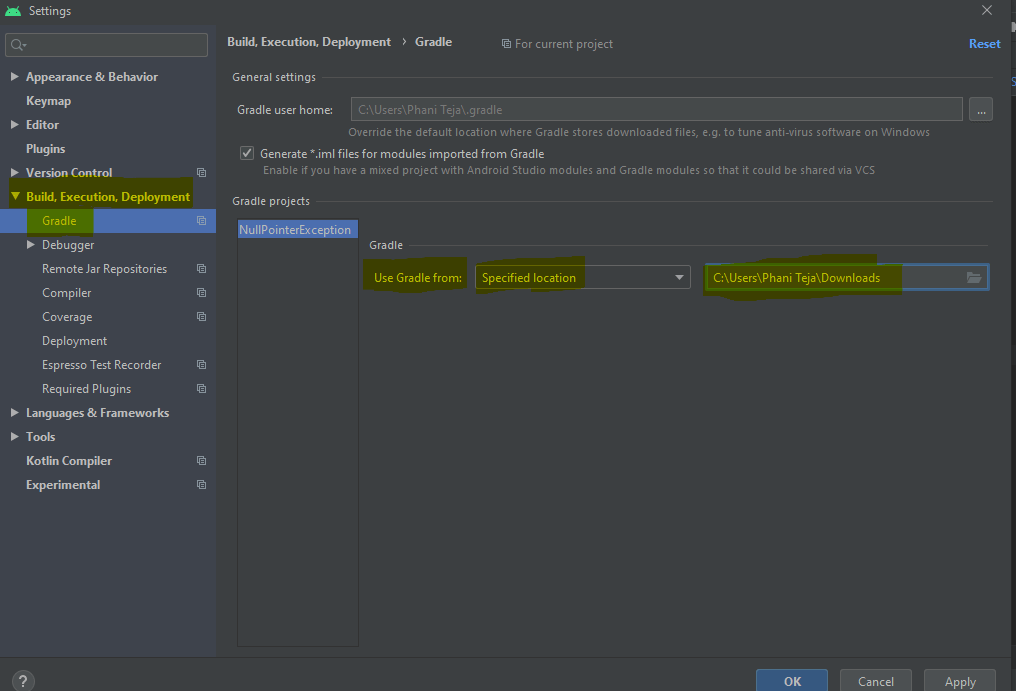Click the Reset link
1016x691 pixels.
[984, 43]
